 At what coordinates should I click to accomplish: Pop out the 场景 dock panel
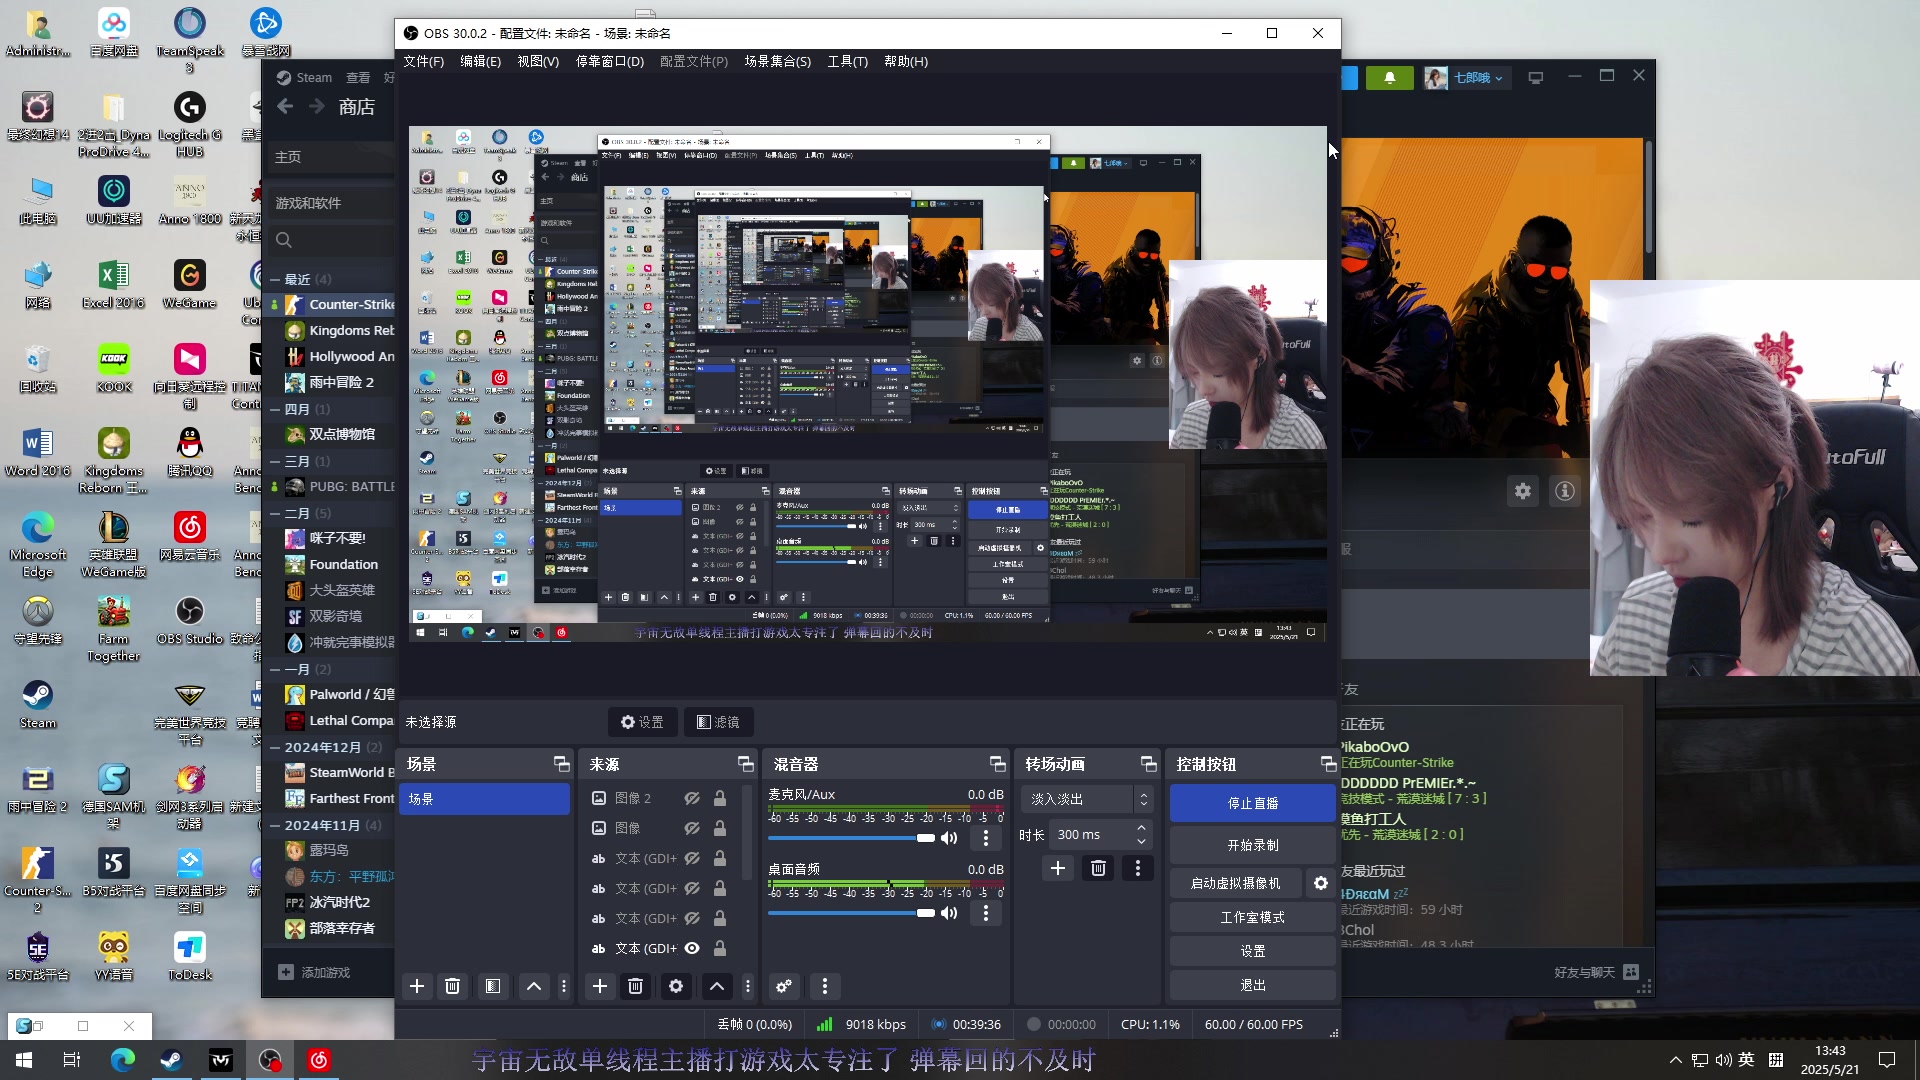(x=562, y=764)
